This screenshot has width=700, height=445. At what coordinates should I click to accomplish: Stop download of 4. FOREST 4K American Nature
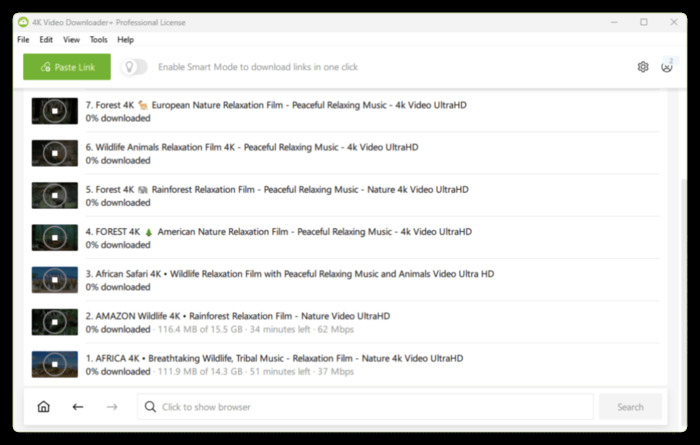tap(54, 237)
